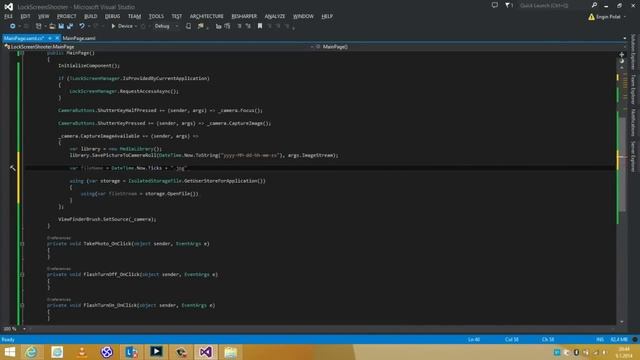Open the TOOLS menu
640x360 pixels.
pos(156,16)
